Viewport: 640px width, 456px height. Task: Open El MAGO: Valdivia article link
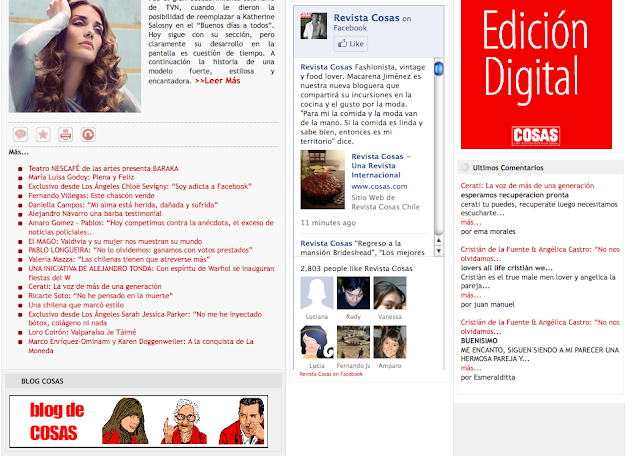[115, 241]
